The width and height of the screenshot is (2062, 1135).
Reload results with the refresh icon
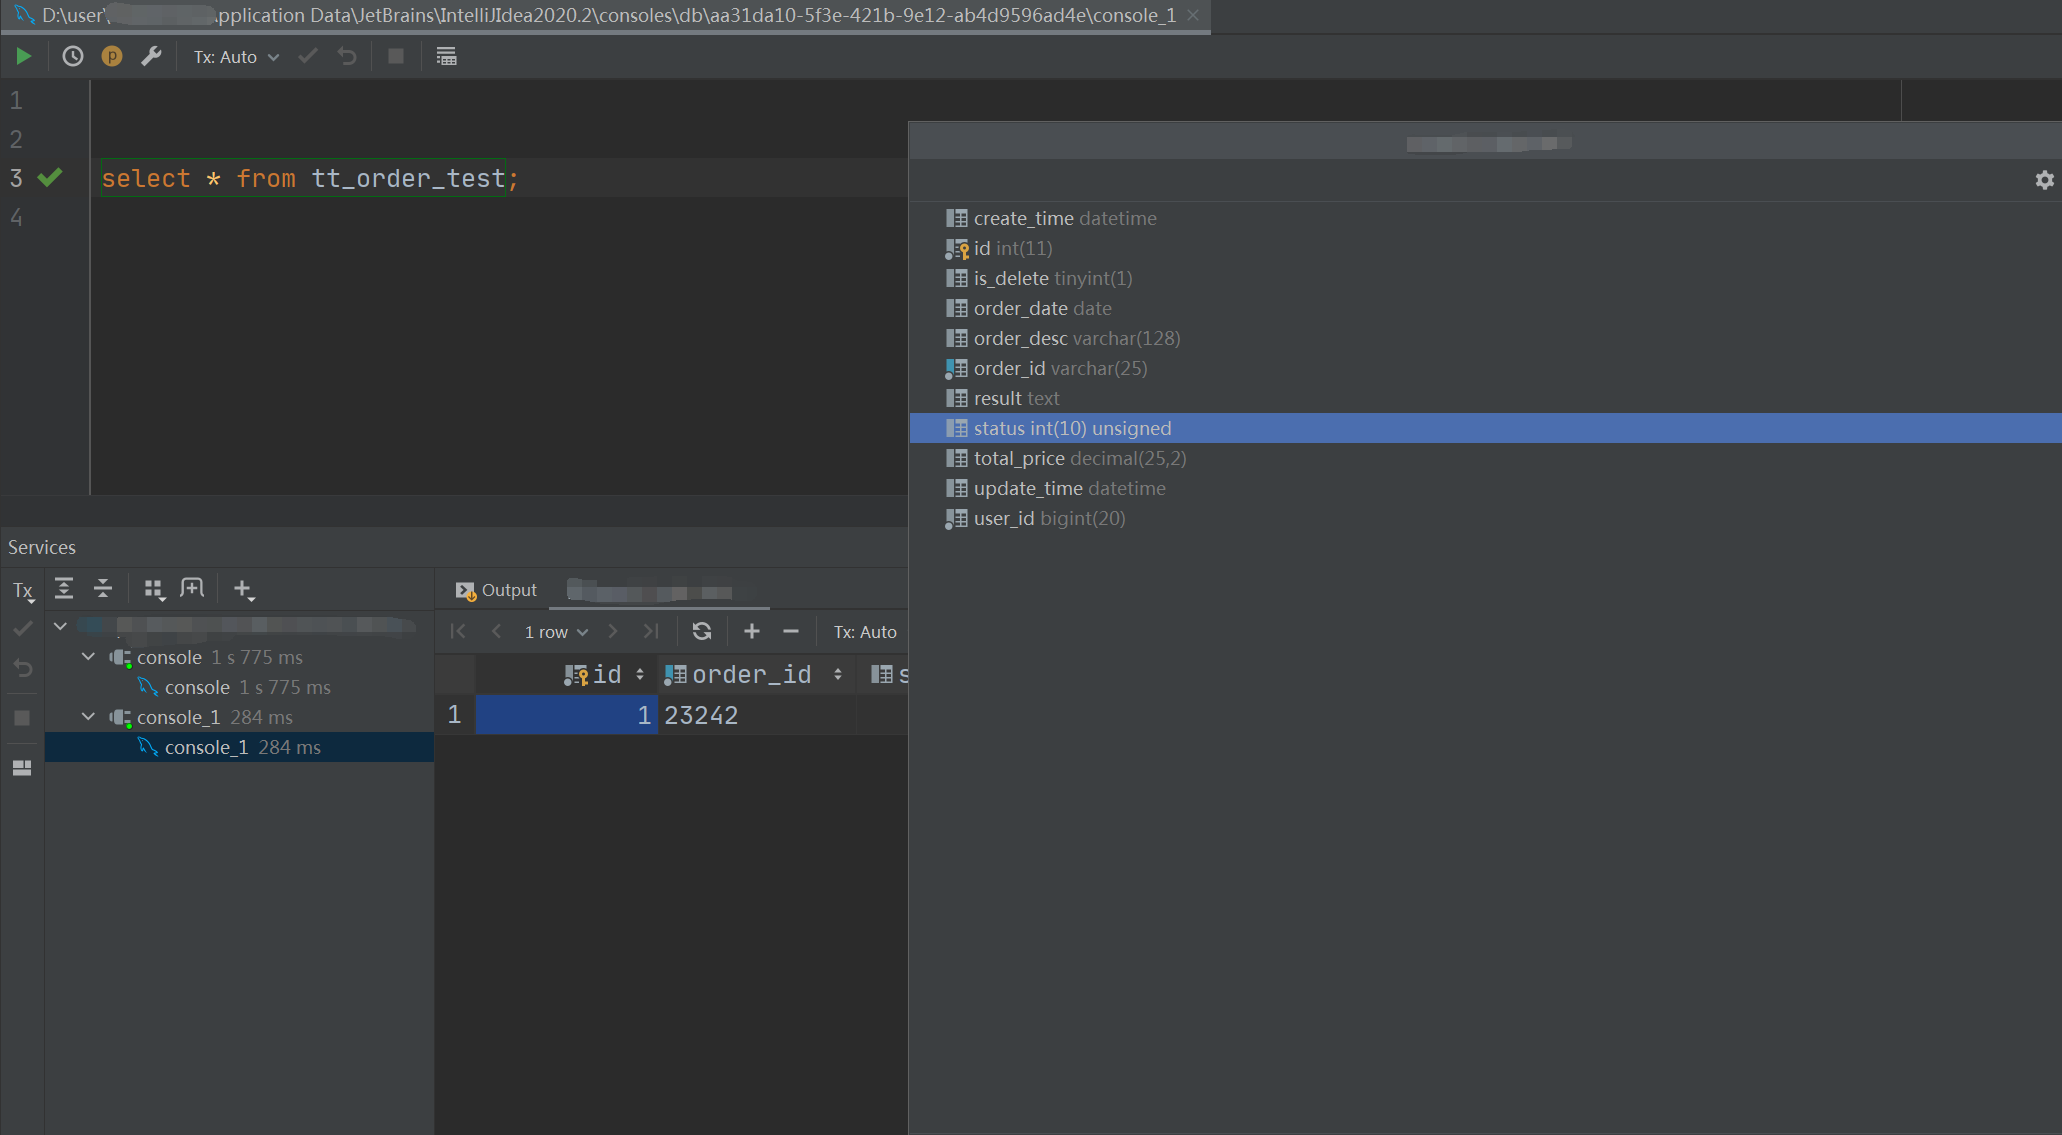point(702,632)
